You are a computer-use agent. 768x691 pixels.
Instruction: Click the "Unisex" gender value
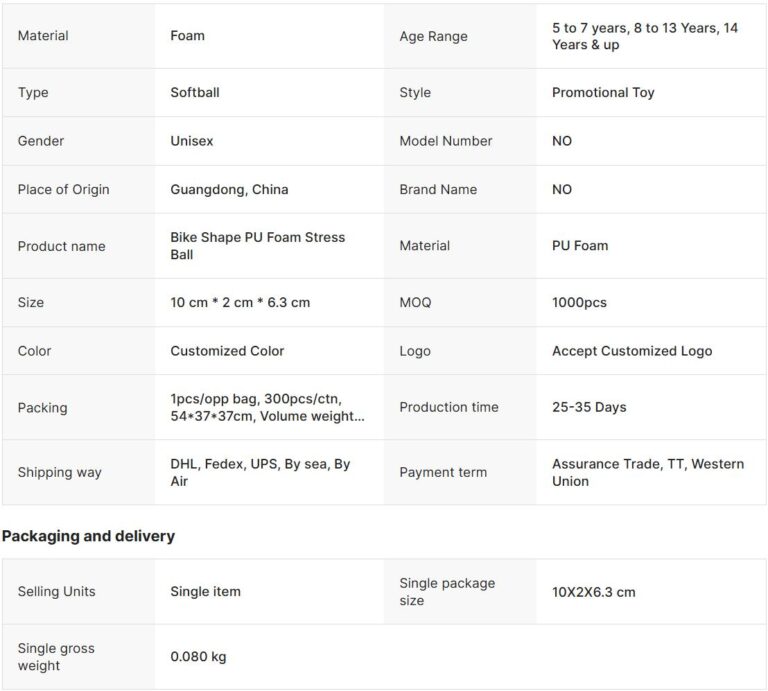(192, 141)
